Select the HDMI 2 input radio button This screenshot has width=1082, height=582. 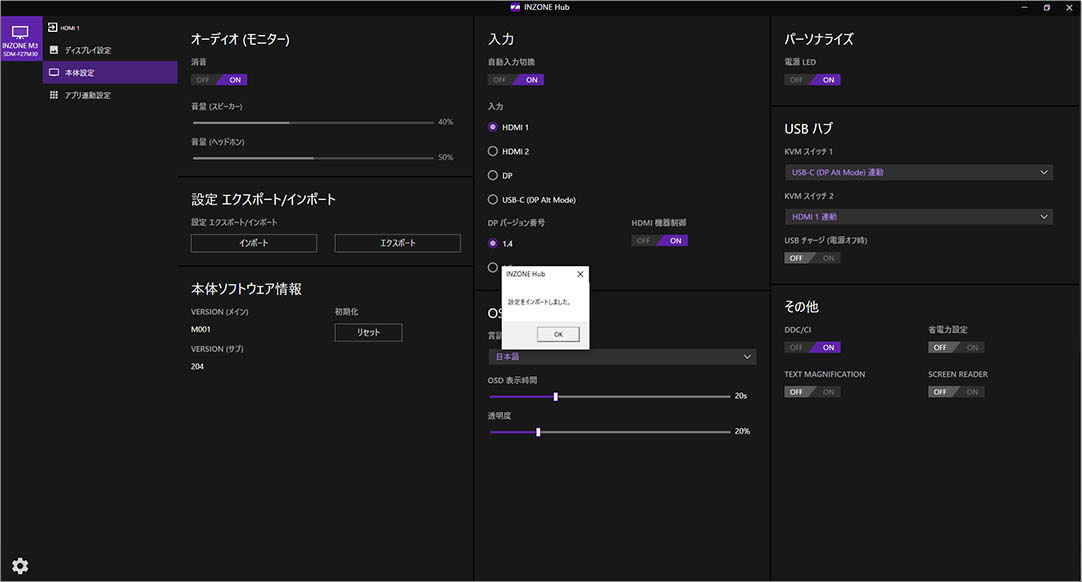point(492,152)
